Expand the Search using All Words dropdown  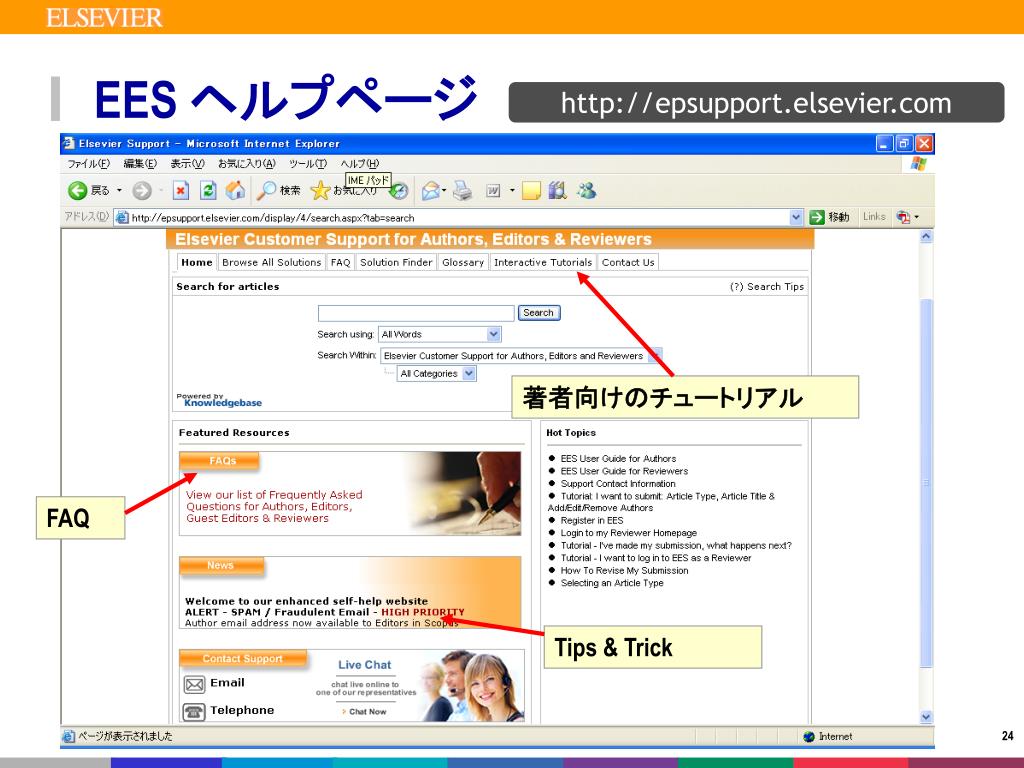(494, 334)
